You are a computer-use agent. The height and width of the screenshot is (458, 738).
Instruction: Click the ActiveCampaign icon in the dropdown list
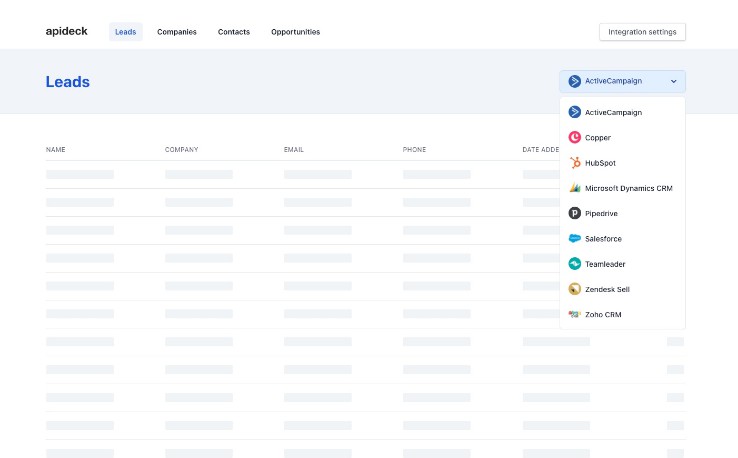tap(574, 112)
